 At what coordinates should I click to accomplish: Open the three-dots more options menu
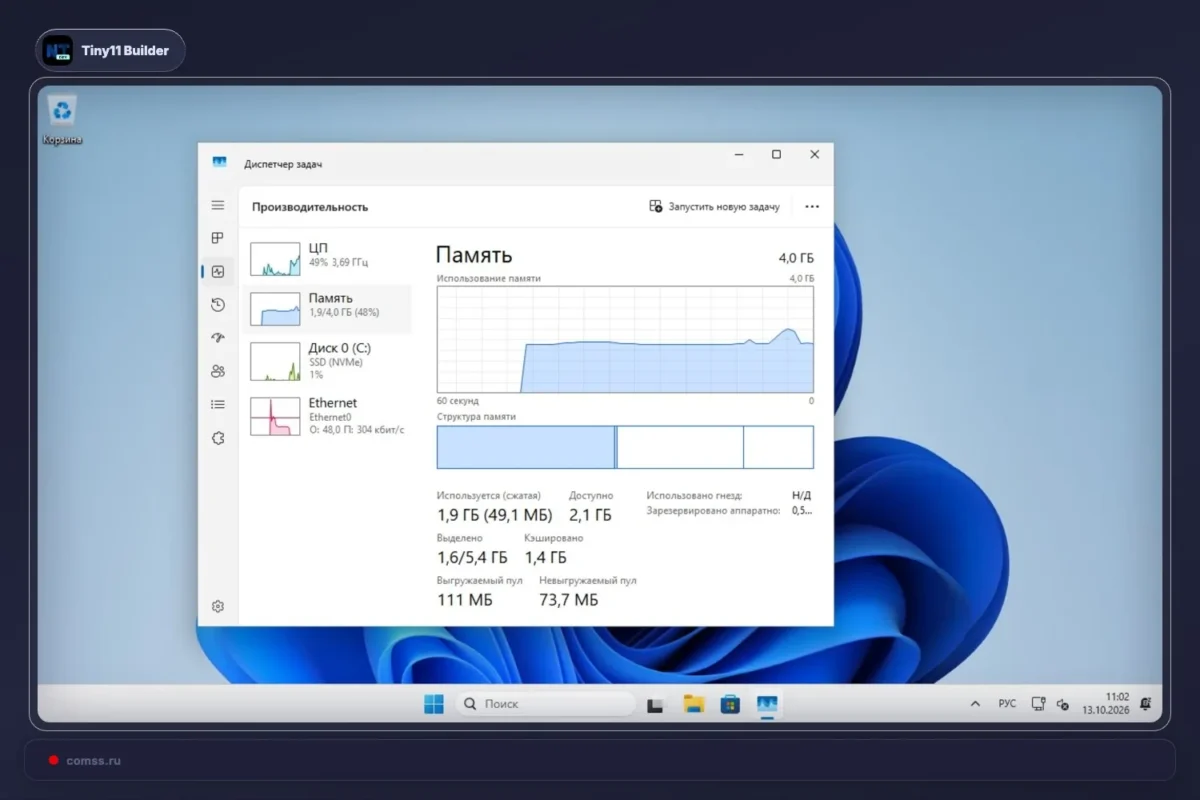coord(812,206)
